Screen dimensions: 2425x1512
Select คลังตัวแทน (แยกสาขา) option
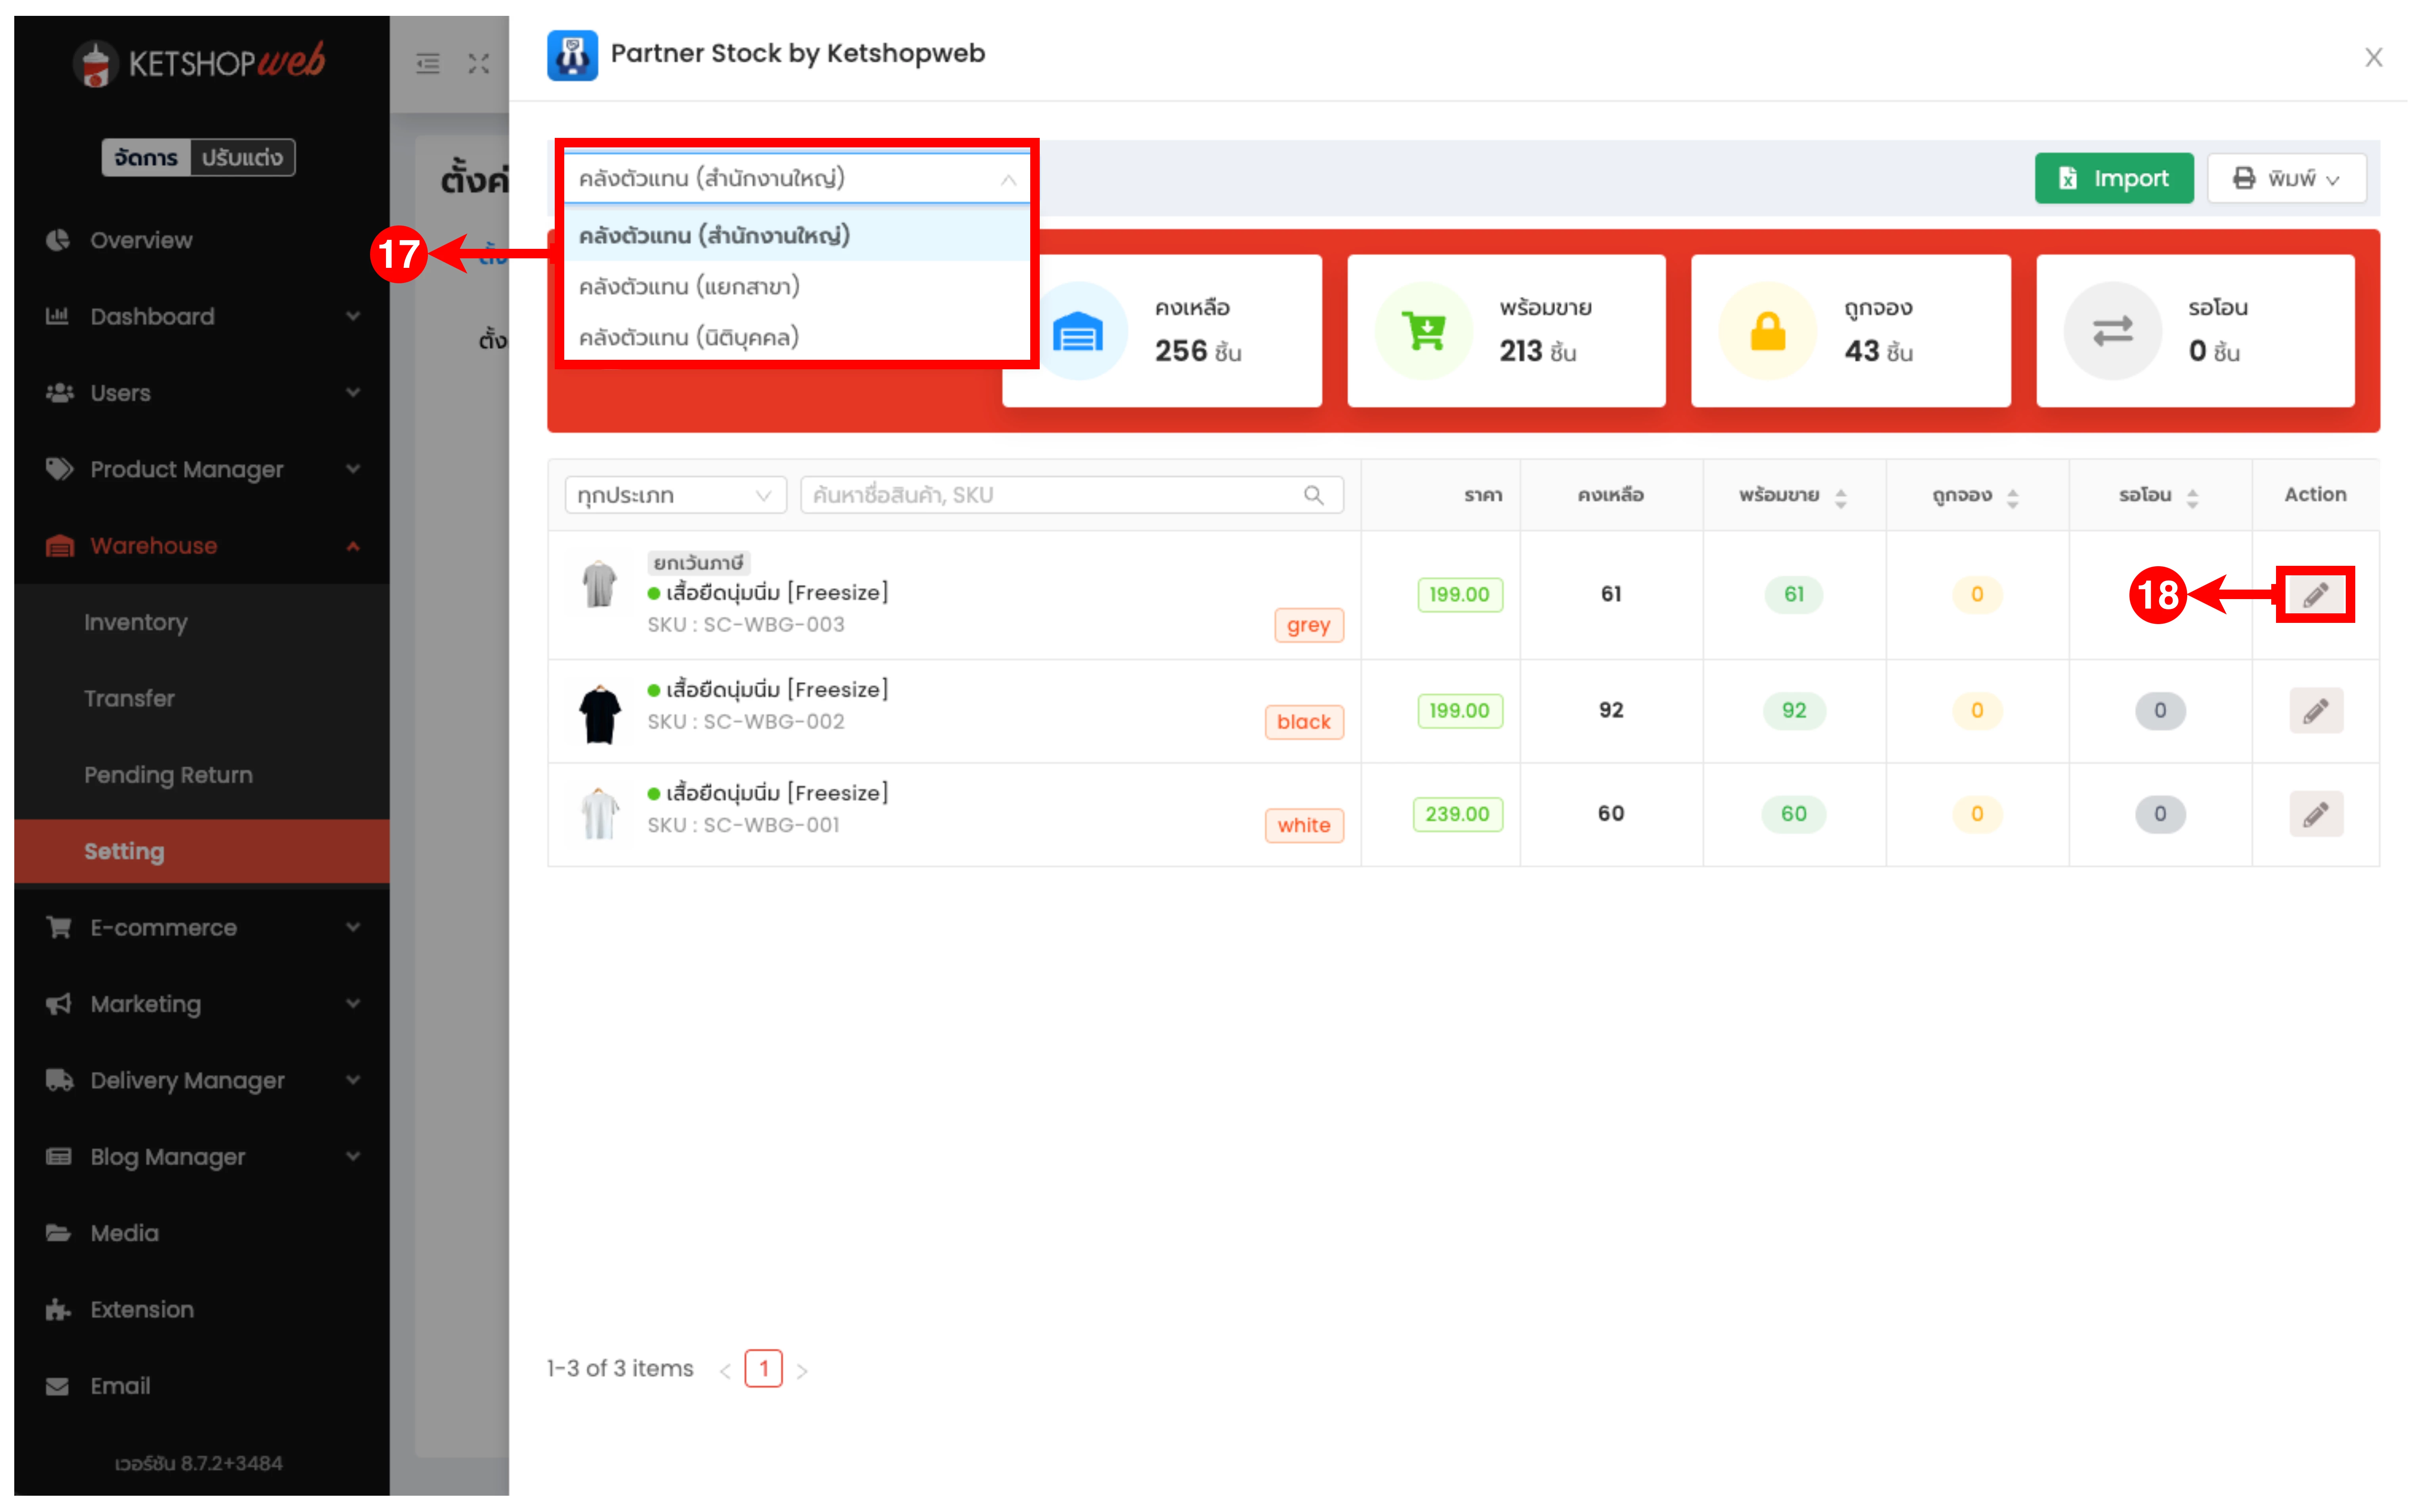[689, 287]
